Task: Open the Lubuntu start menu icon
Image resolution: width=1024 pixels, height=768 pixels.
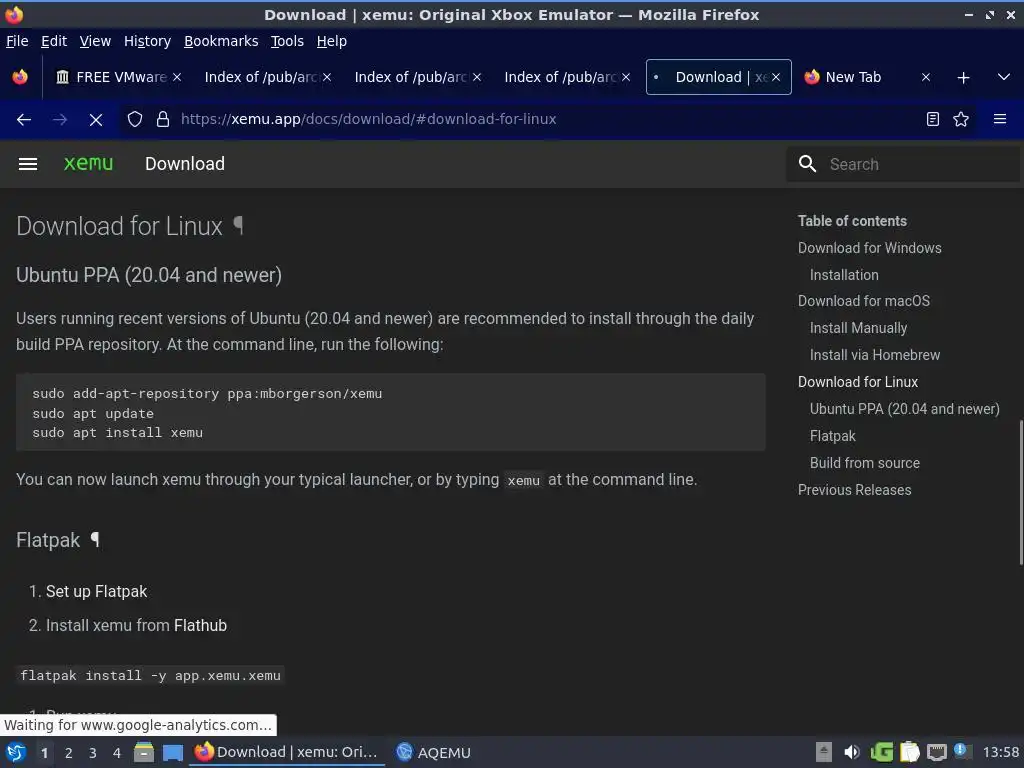Action: (16, 753)
